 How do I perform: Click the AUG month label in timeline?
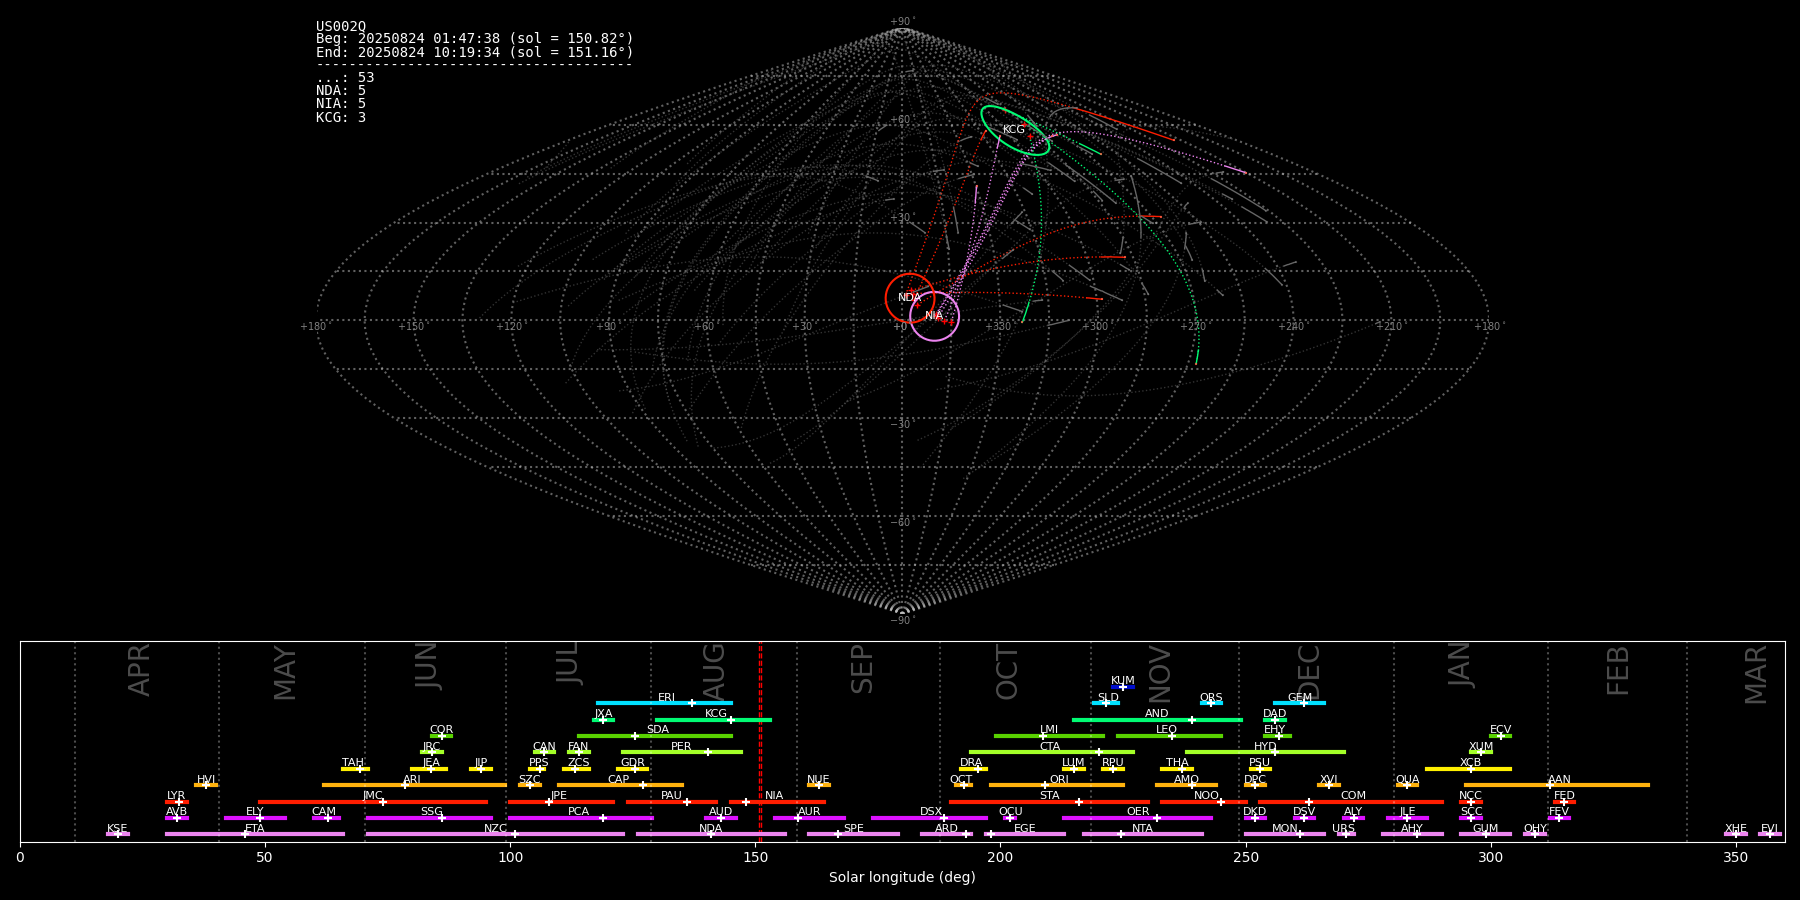click(714, 672)
